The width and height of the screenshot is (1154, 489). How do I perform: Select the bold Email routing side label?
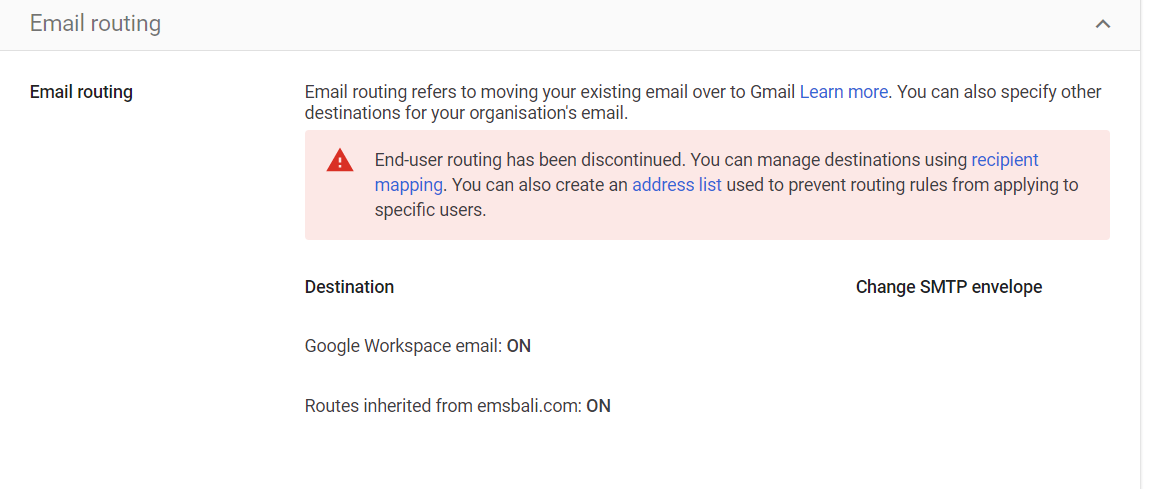[81, 92]
